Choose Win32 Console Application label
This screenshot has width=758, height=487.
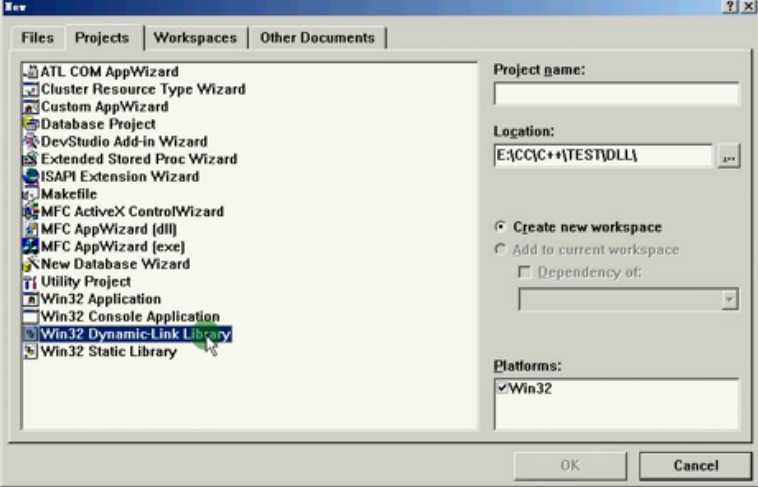click(x=131, y=317)
